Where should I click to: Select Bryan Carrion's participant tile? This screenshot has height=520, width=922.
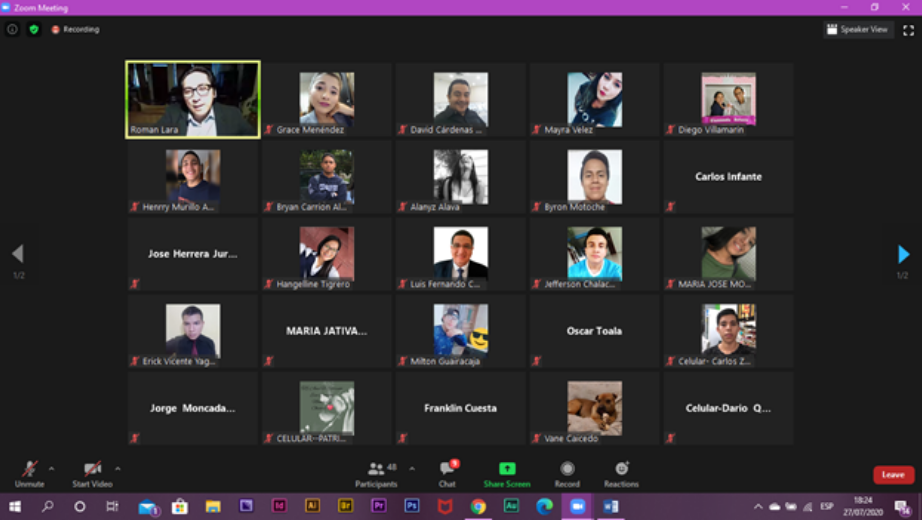(x=327, y=176)
